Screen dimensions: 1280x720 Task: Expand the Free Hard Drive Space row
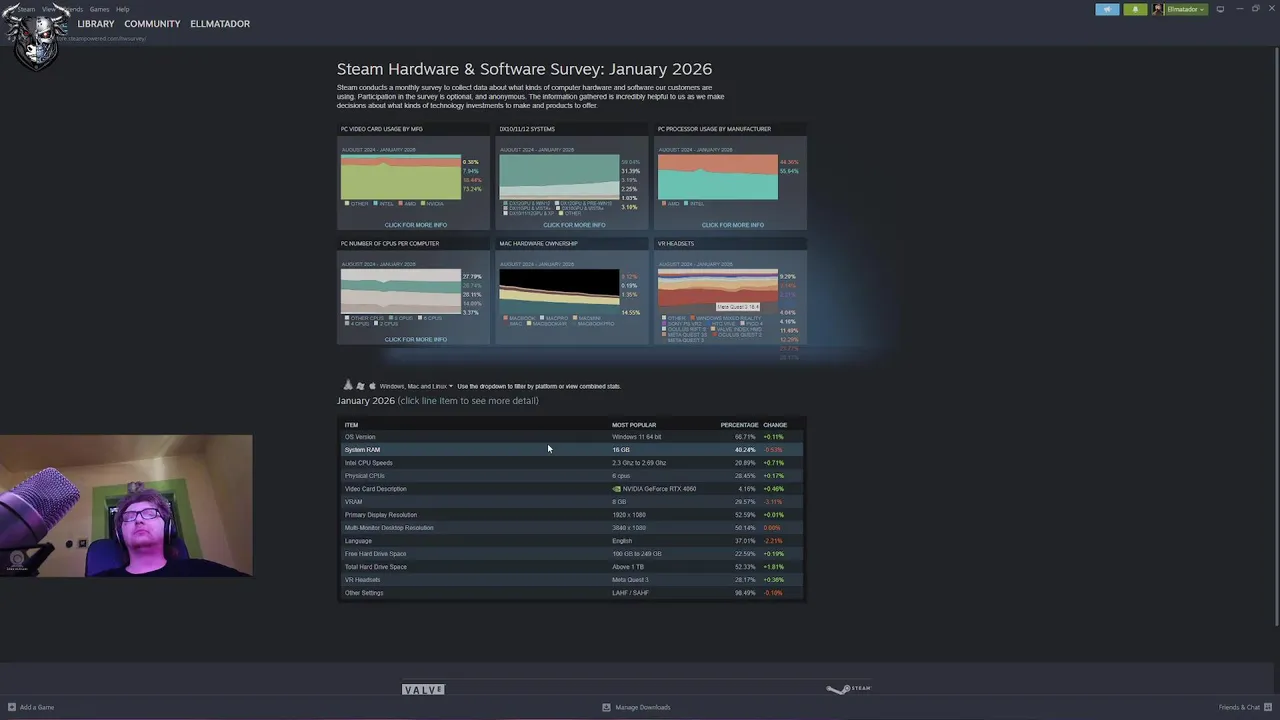tap(571, 554)
